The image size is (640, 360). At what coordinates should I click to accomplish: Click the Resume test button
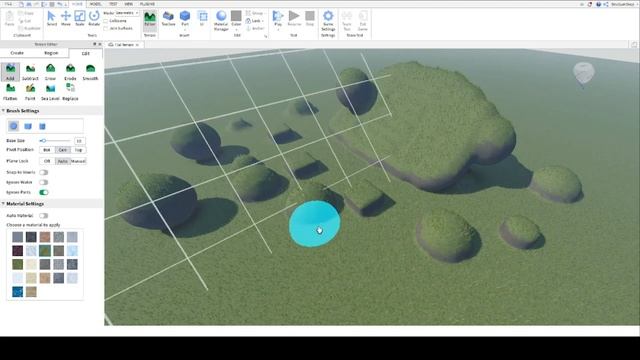294,18
